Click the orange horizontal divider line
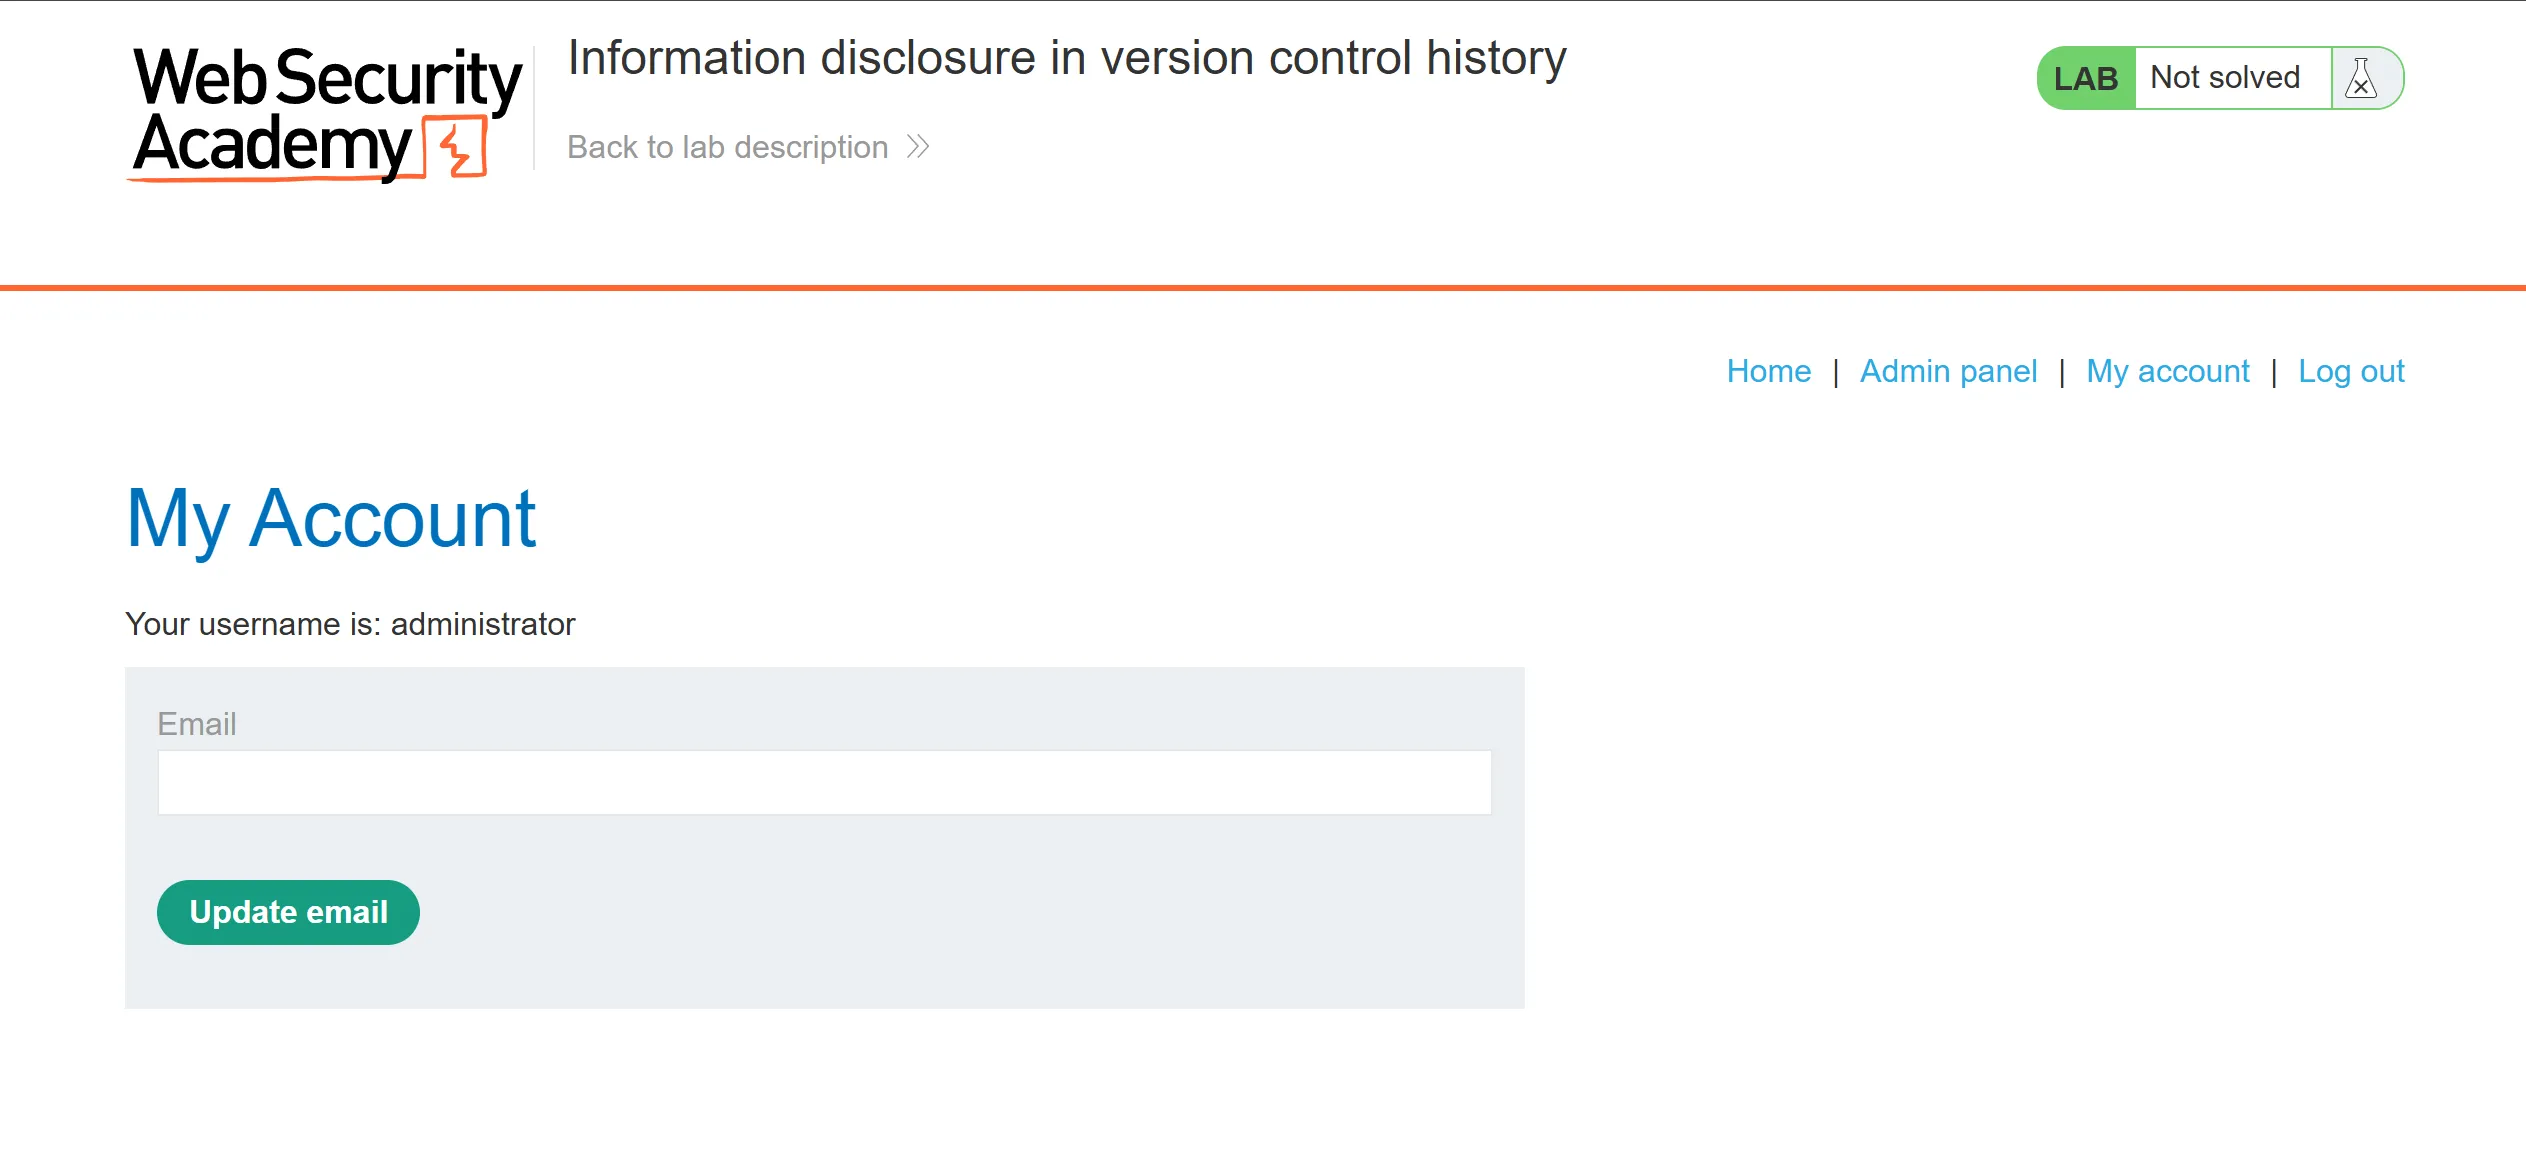 1263,288
